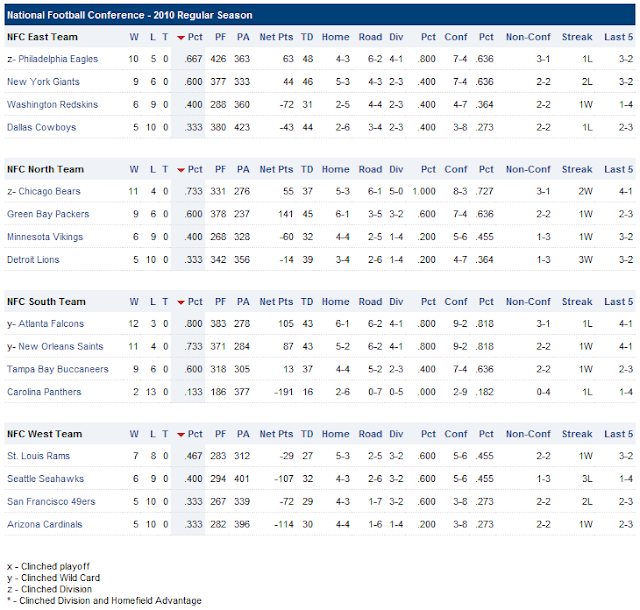Open the Green Bay Packers team link
Viewport: 640px width, 610px height.
click(48, 214)
